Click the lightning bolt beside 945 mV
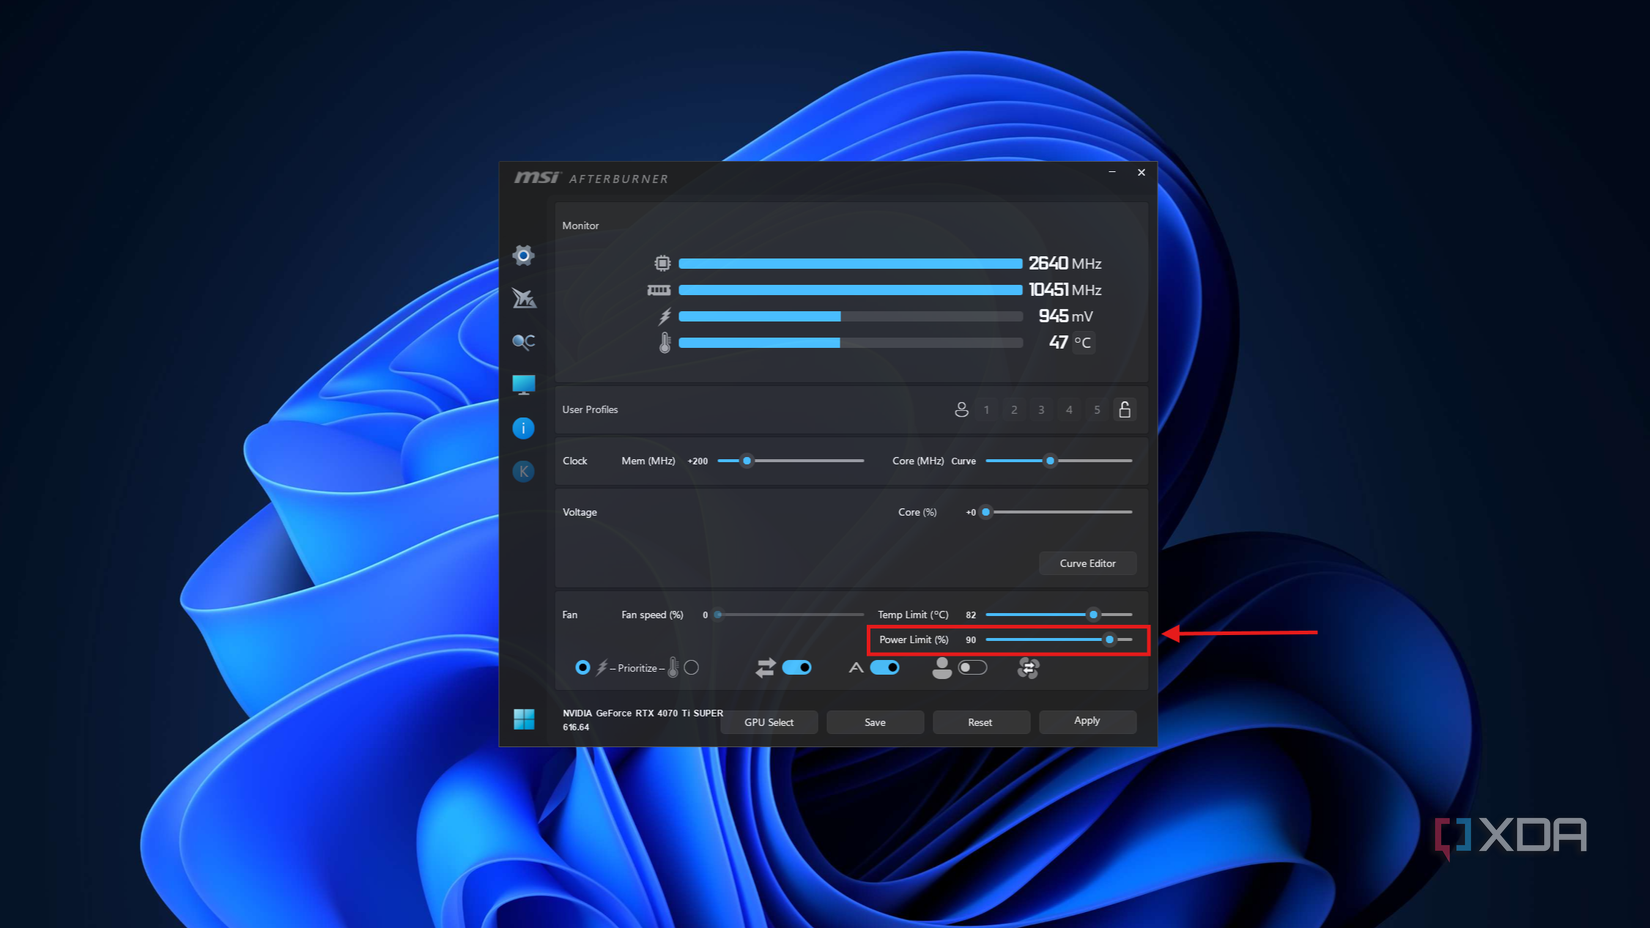The height and width of the screenshot is (928, 1650). pyautogui.click(x=665, y=316)
